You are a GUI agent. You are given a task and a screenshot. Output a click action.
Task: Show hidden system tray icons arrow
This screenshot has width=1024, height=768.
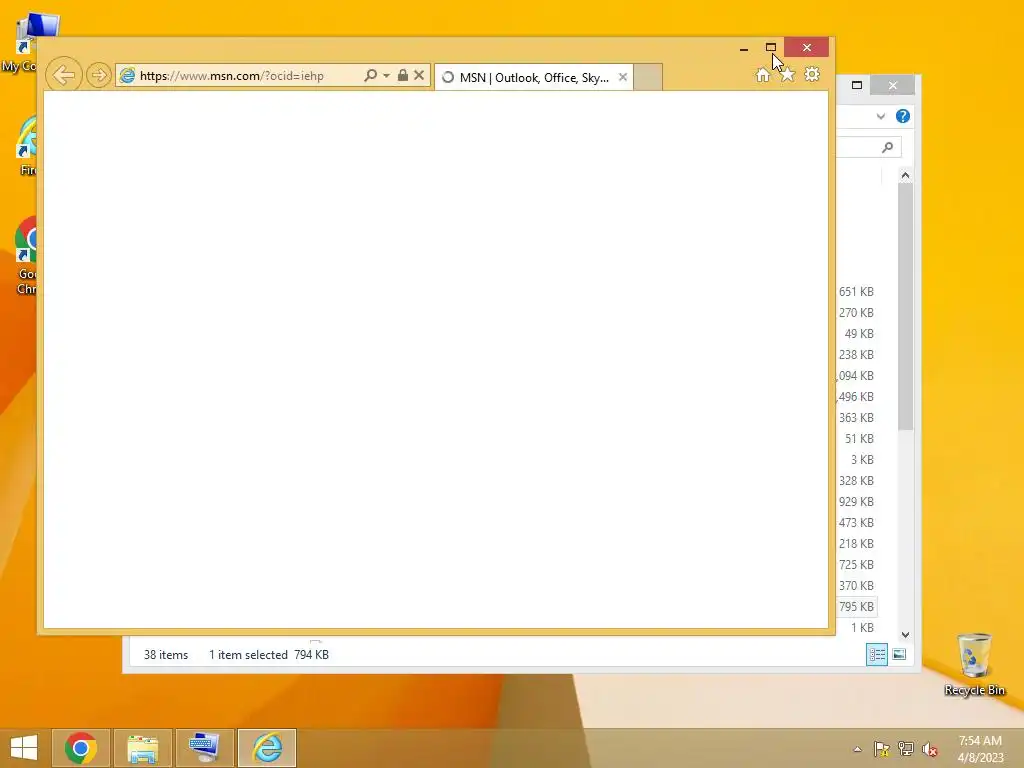tap(857, 749)
